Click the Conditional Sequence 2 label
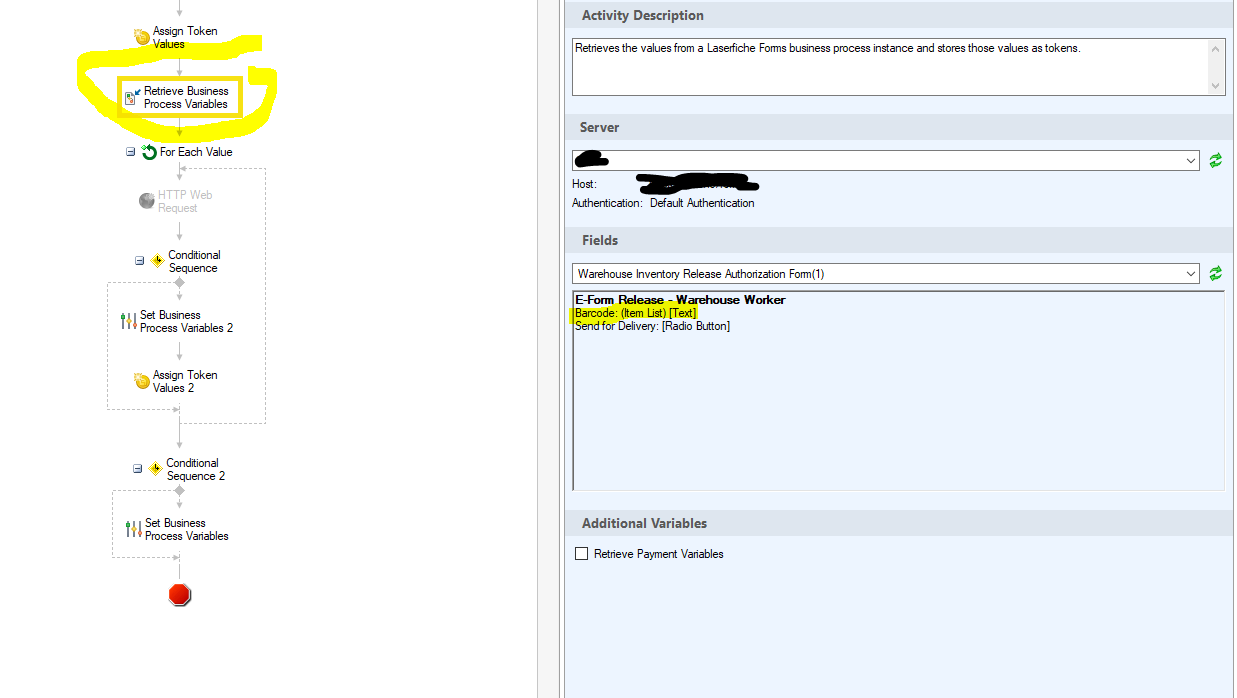 pyautogui.click(x=196, y=469)
